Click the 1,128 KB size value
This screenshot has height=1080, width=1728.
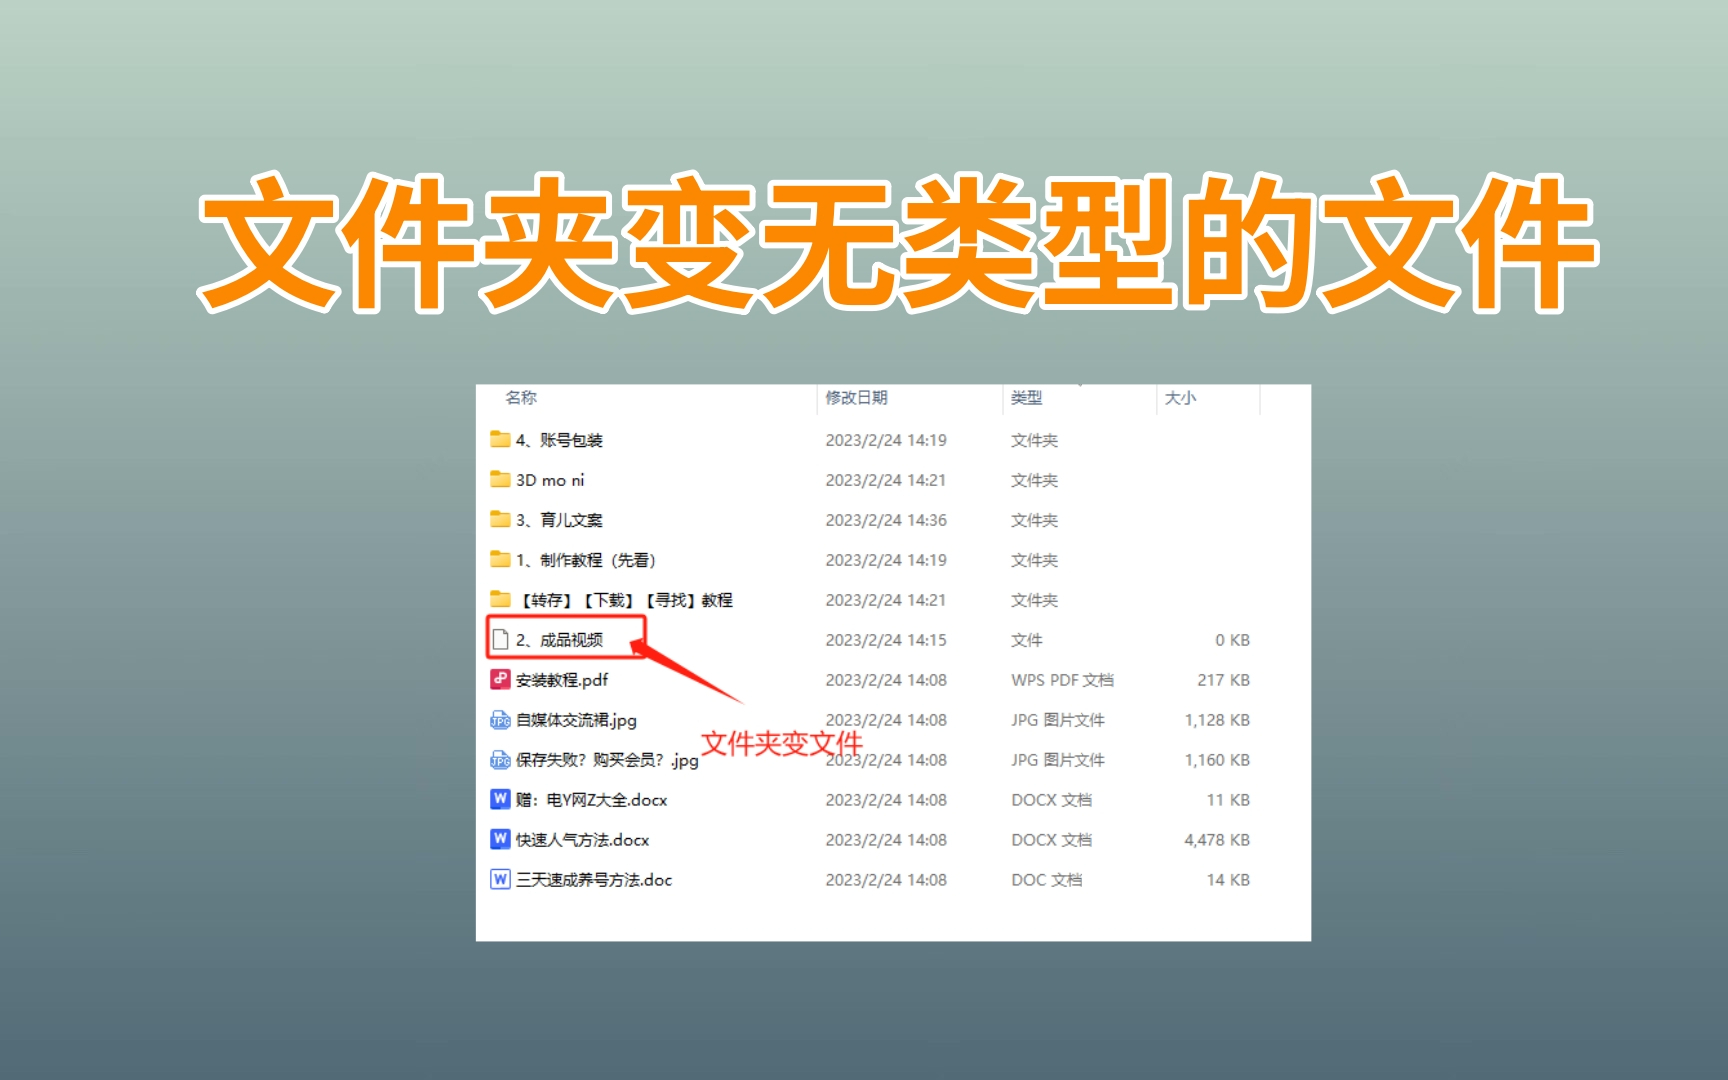coord(1217,720)
